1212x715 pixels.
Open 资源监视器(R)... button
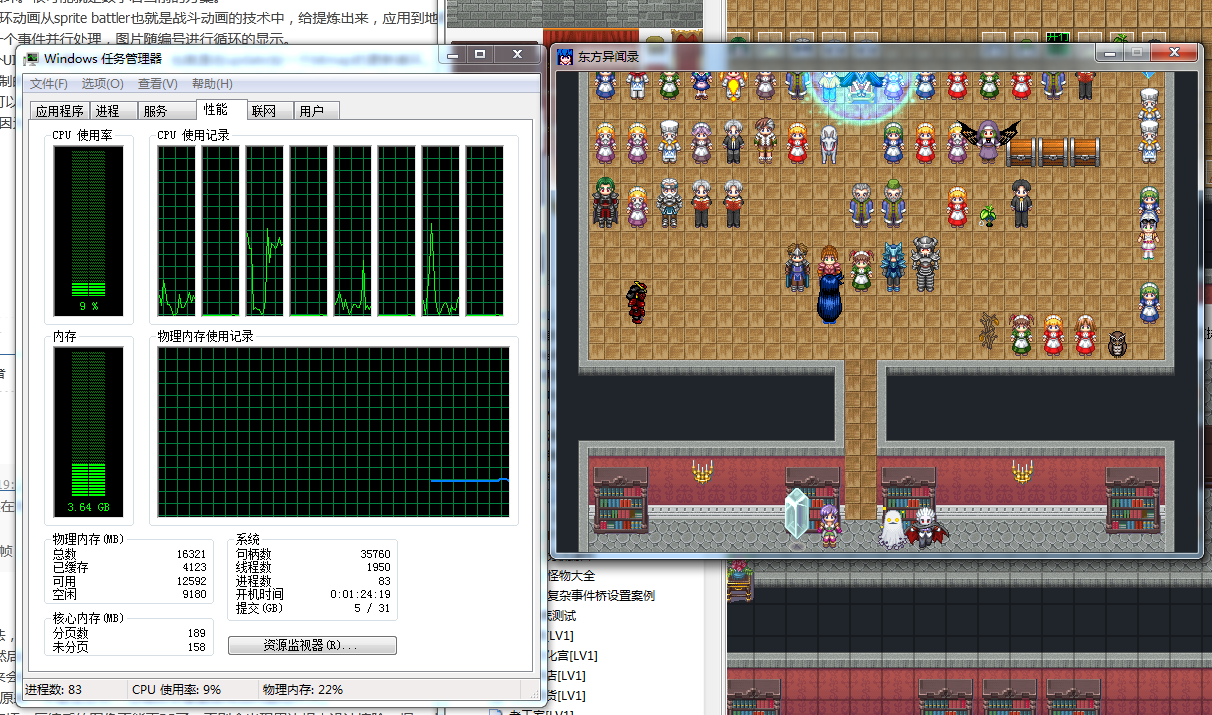(312, 645)
